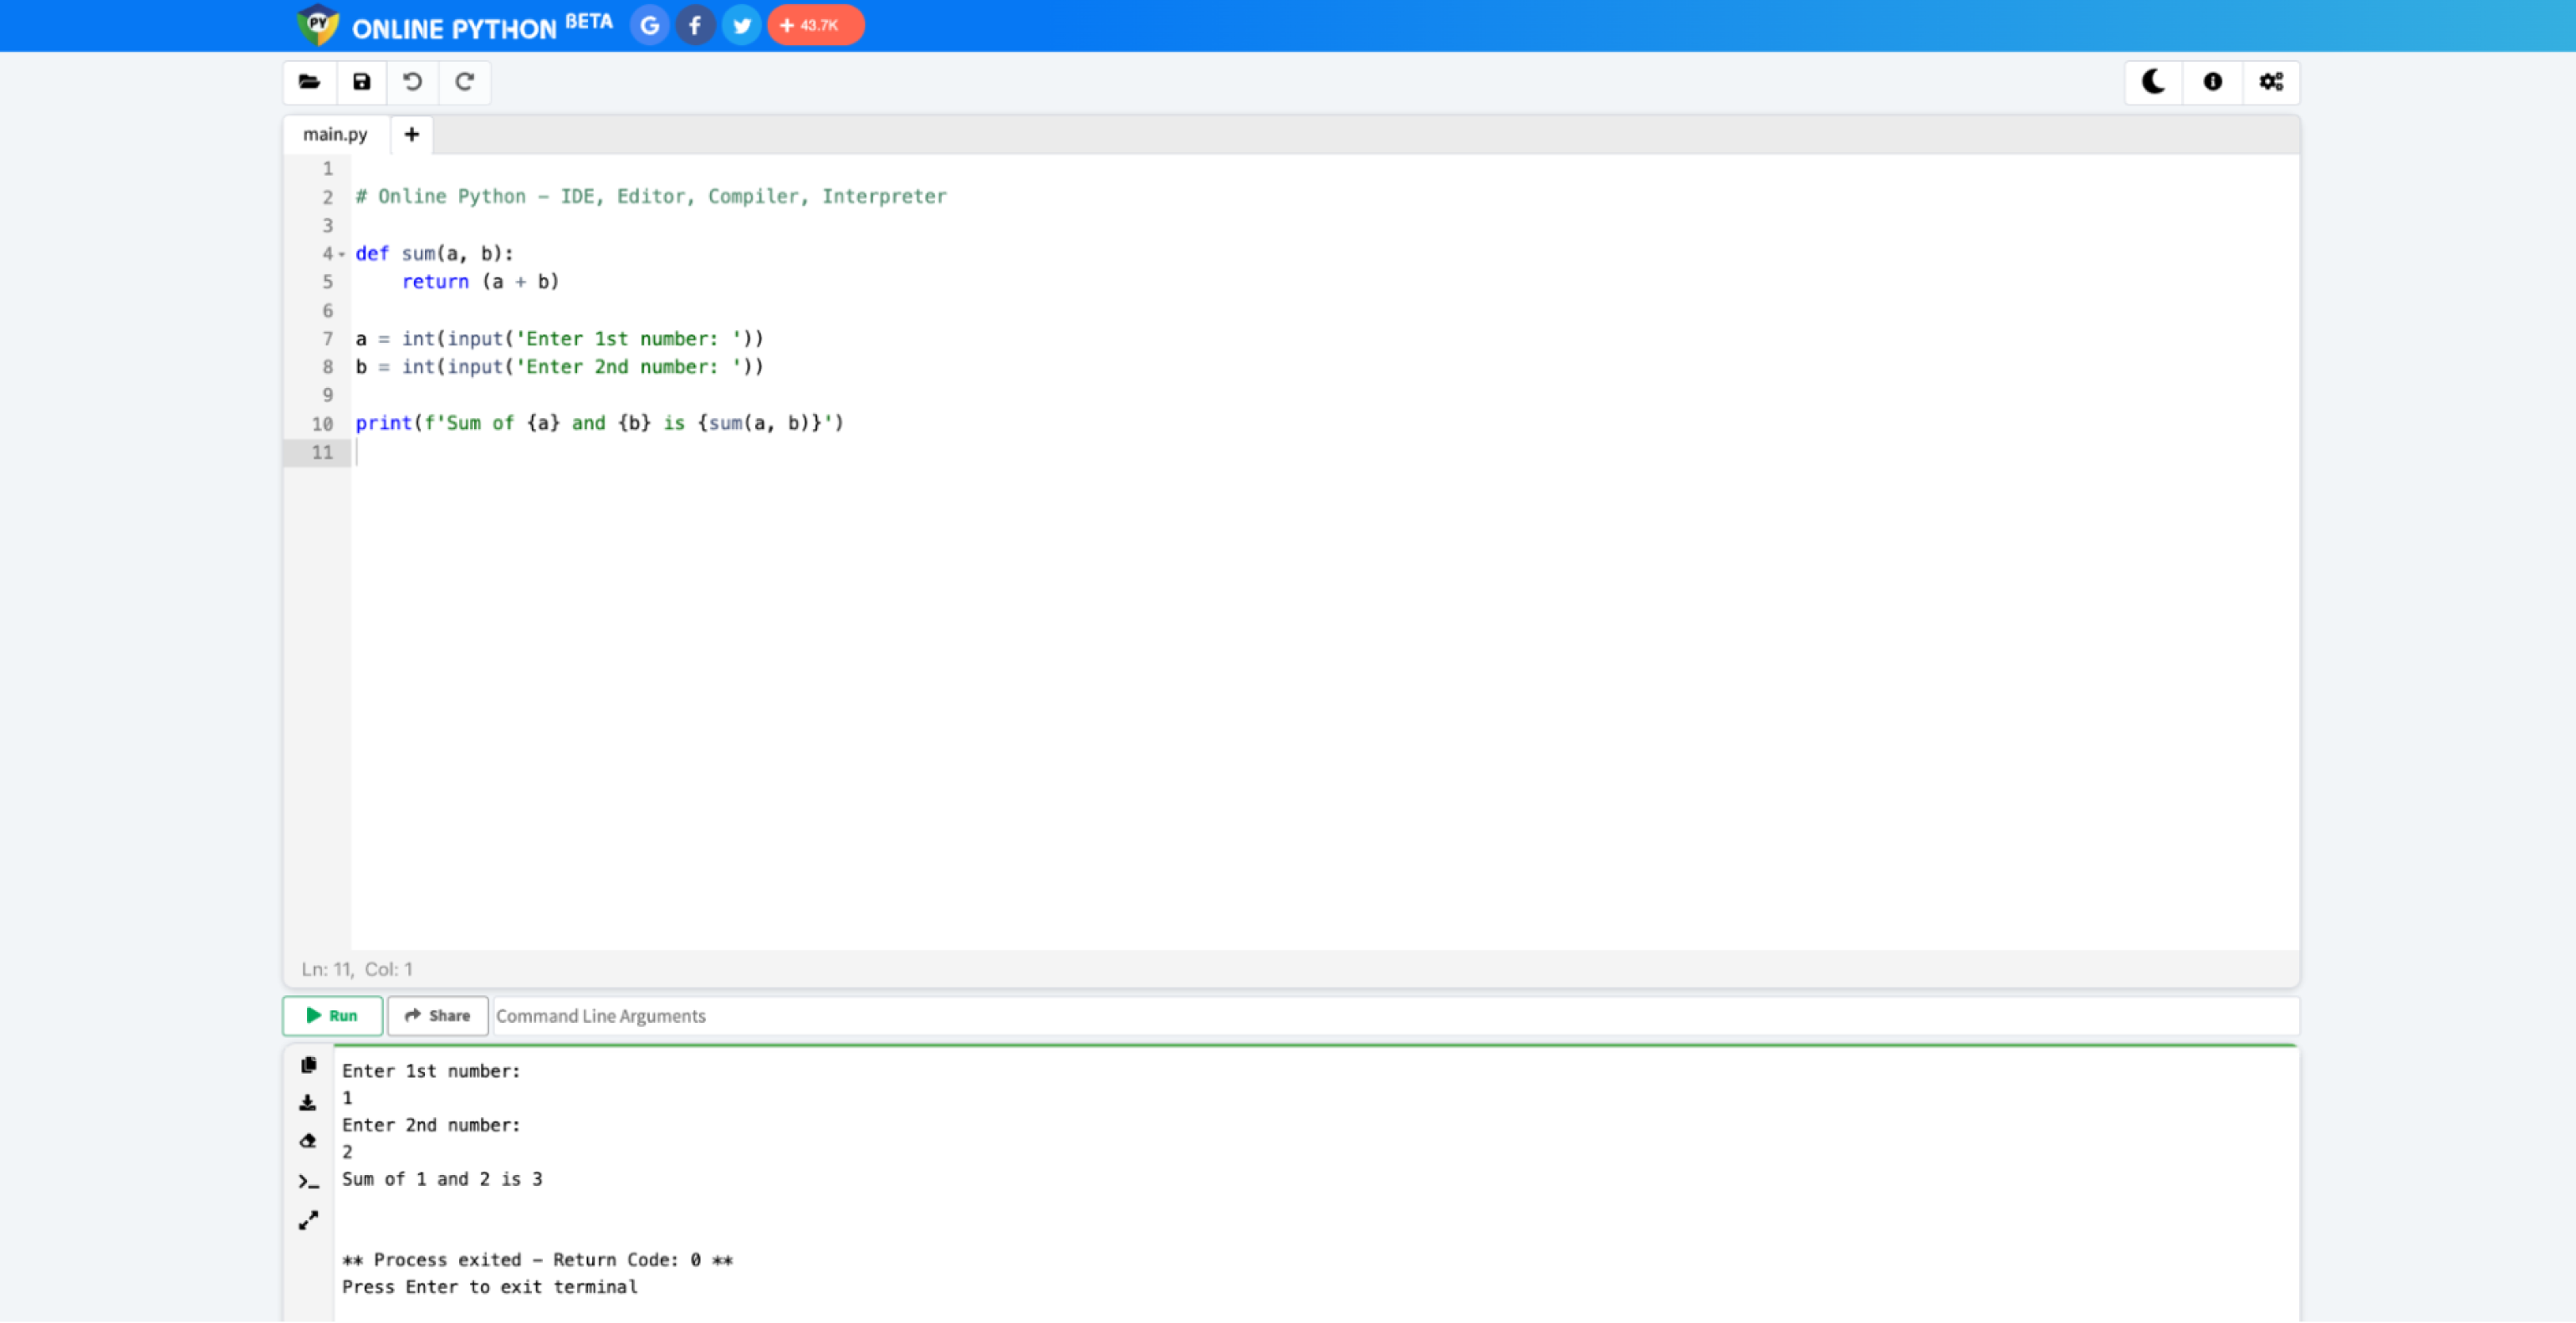Click the 'Ln: 11, Col: 1' status text
Viewport: 2576px width, 1323px height.
[x=357, y=969]
